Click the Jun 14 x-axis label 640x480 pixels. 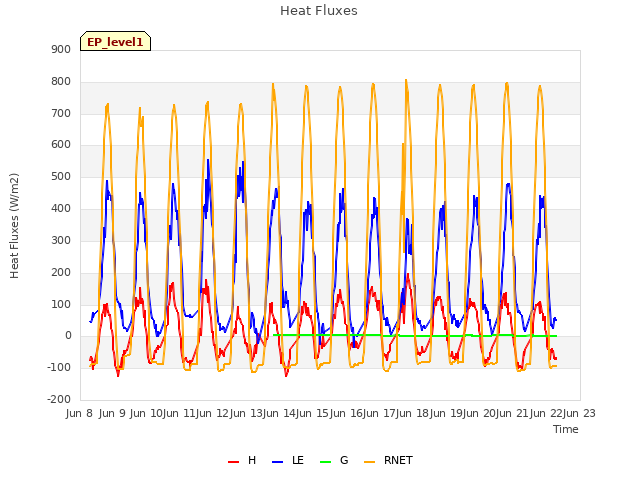click(279, 413)
